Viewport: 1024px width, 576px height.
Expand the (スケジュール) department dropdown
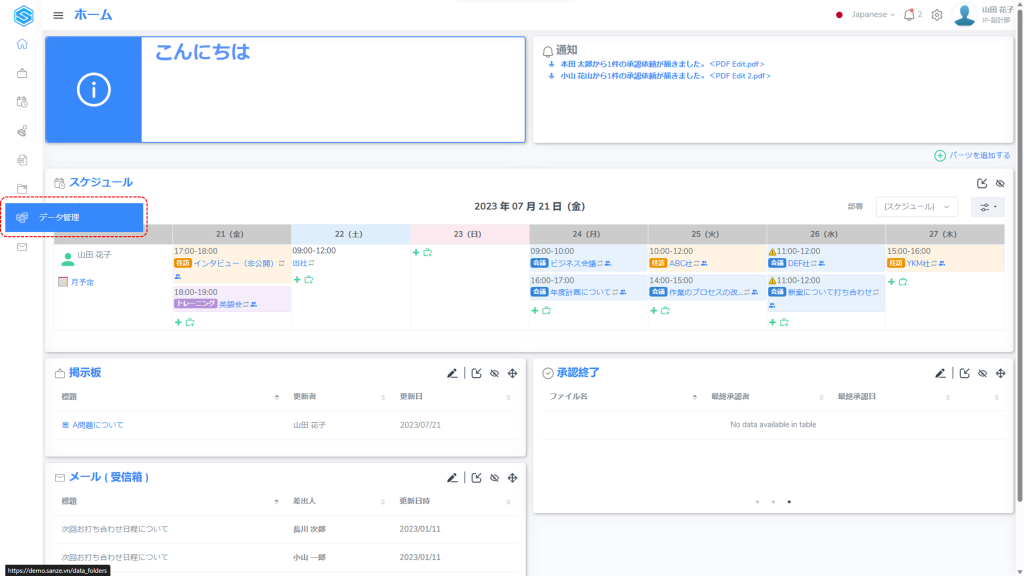916,206
